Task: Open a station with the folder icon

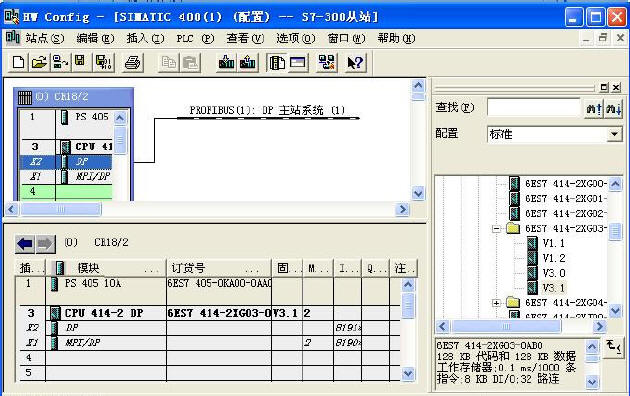Action: click(x=39, y=63)
